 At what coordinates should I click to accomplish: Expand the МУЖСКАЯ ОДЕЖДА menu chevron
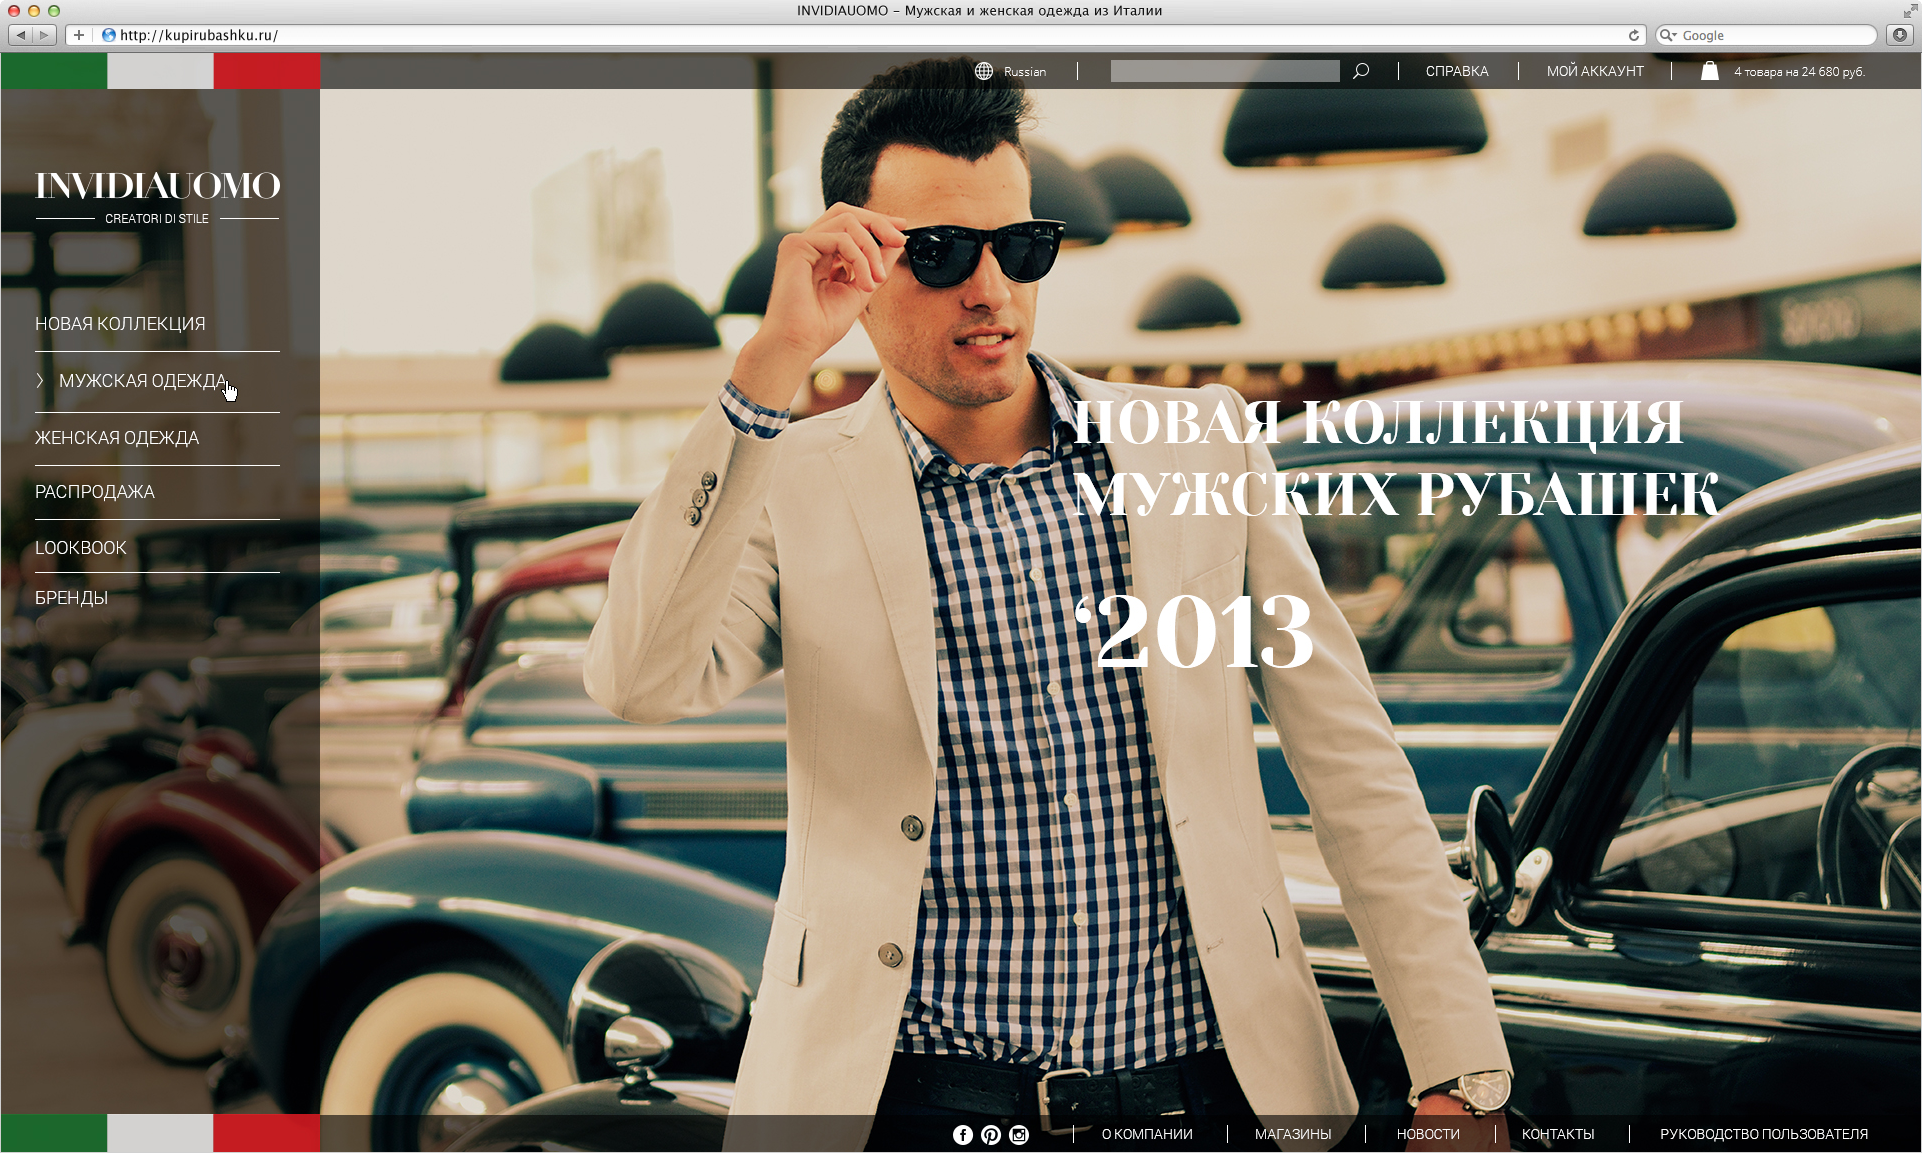pos(40,381)
